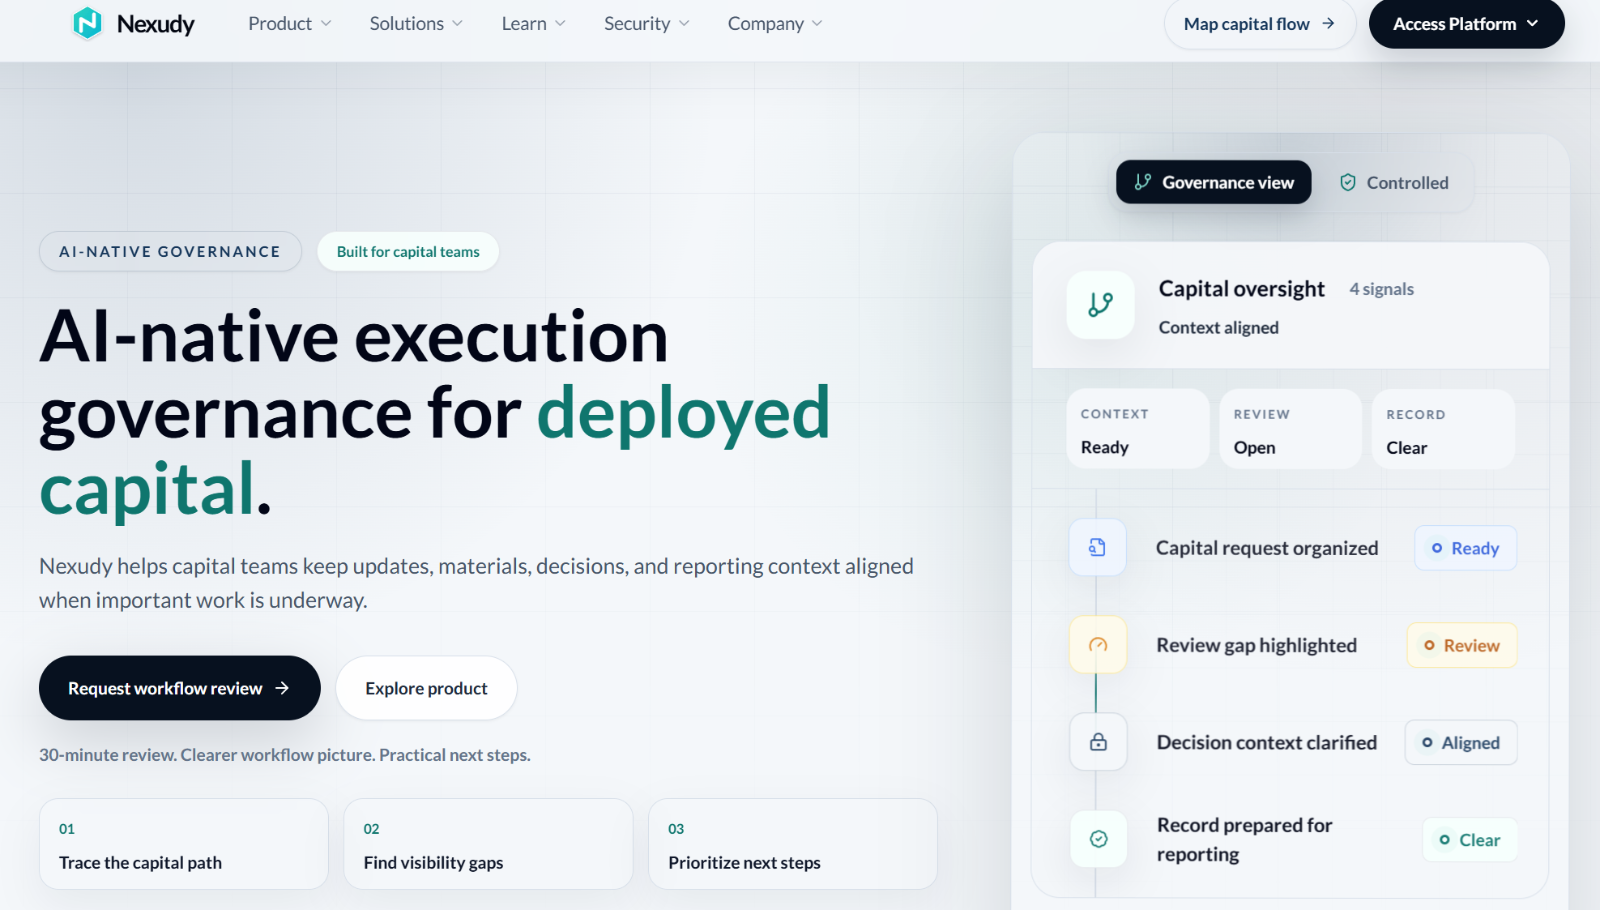The width and height of the screenshot is (1600, 910).
Task: Click the Ready status badge
Action: pyautogui.click(x=1465, y=548)
